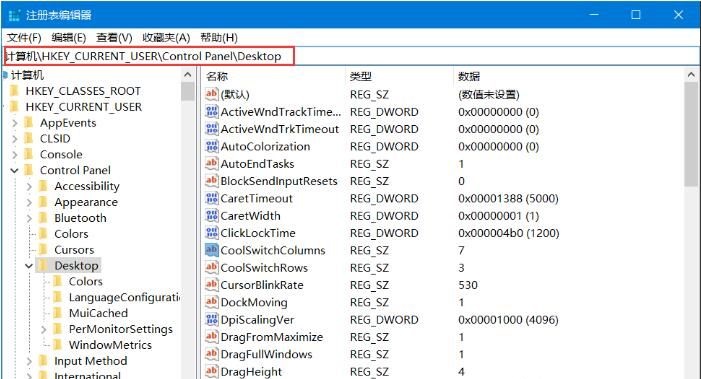Screen dimensions: 701x379
Task: Click the folder icon of HKEY_CLASSES_ROOT
Action: click(x=15, y=91)
